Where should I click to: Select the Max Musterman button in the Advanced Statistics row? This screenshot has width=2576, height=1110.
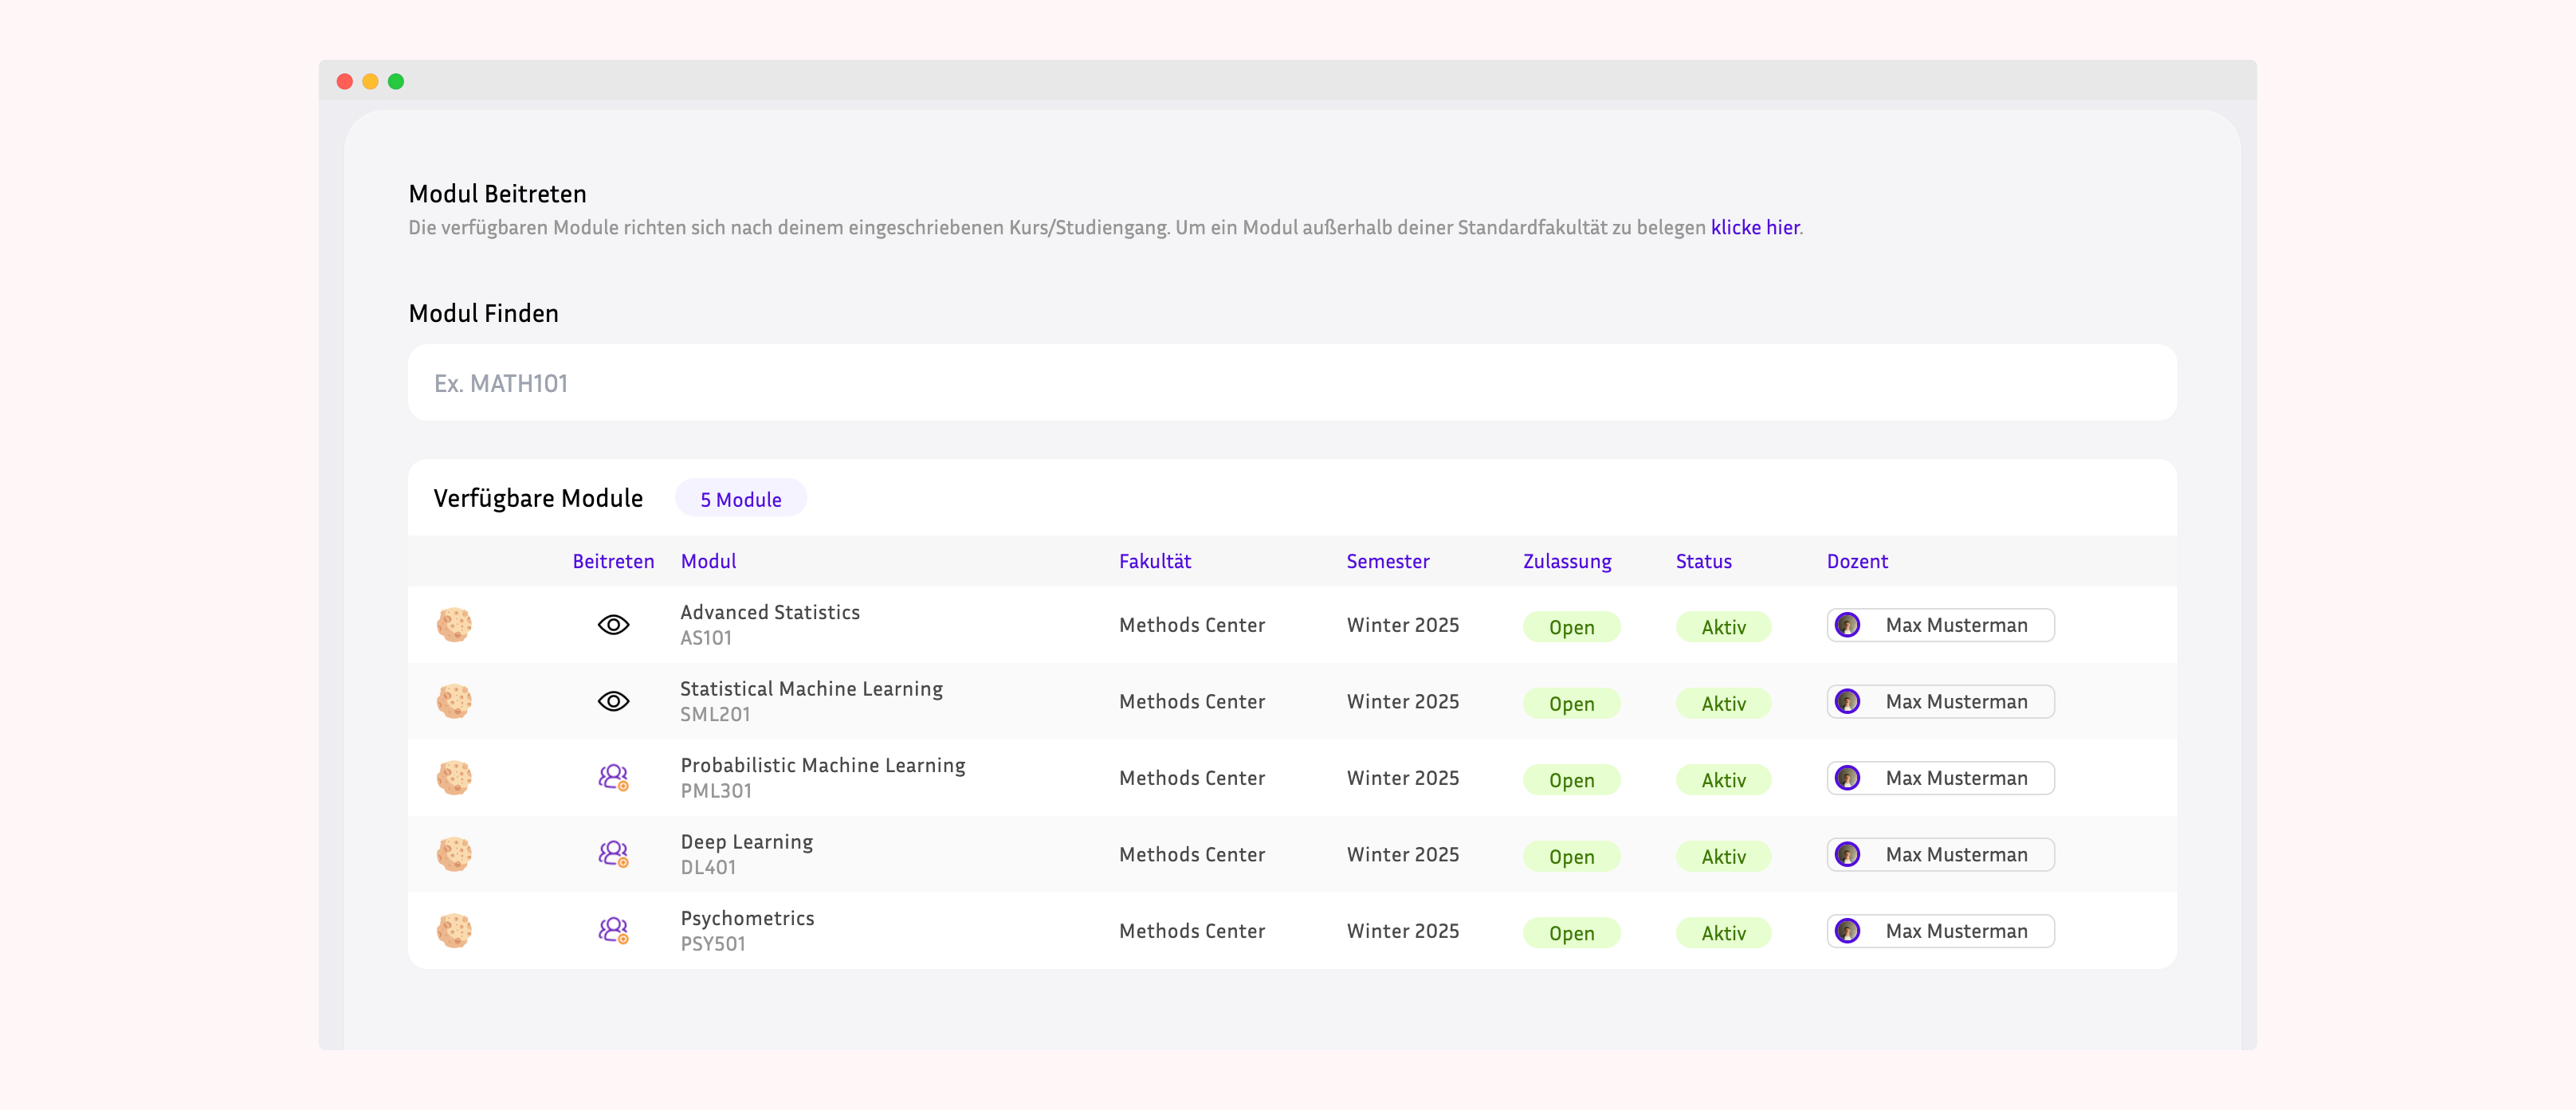pyautogui.click(x=1939, y=625)
